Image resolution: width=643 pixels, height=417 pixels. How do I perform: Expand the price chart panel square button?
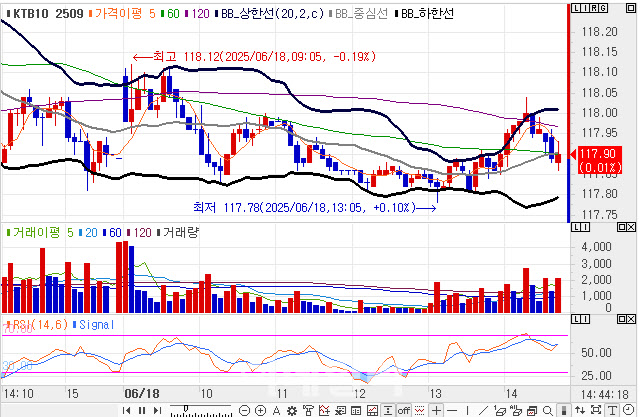point(631,8)
